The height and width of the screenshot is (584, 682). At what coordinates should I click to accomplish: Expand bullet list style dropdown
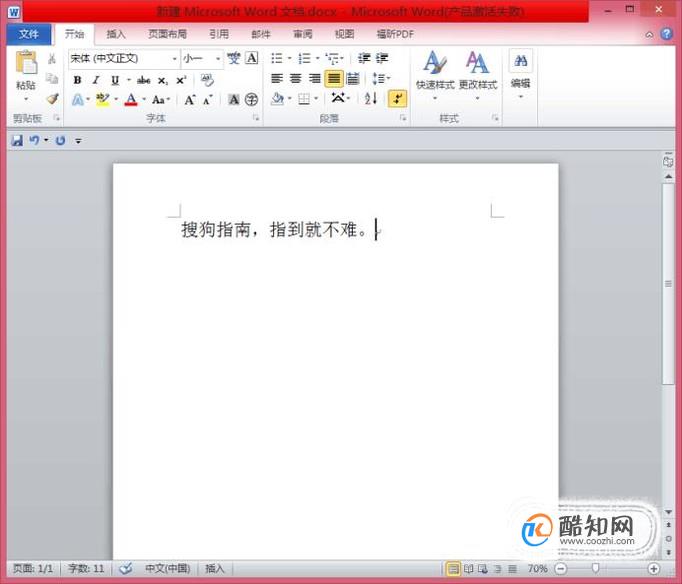(290, 58)
